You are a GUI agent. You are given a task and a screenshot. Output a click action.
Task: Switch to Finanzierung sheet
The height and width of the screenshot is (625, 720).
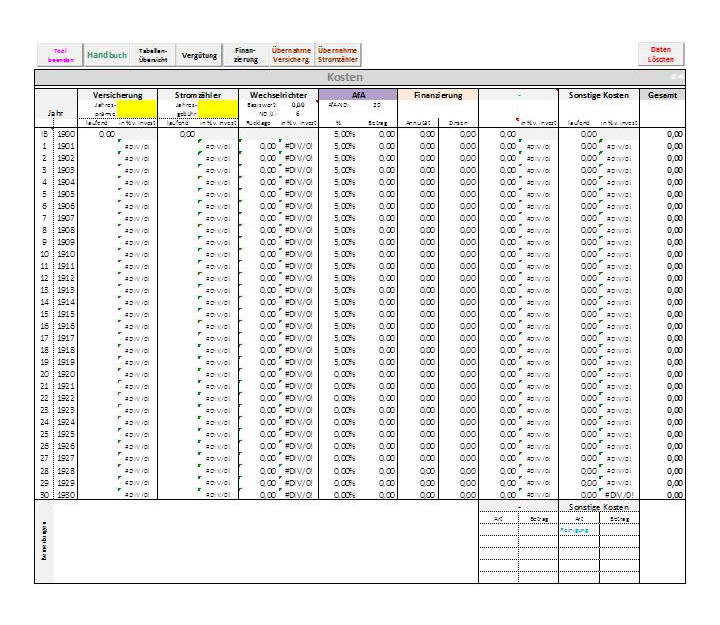tap(245, 55)
